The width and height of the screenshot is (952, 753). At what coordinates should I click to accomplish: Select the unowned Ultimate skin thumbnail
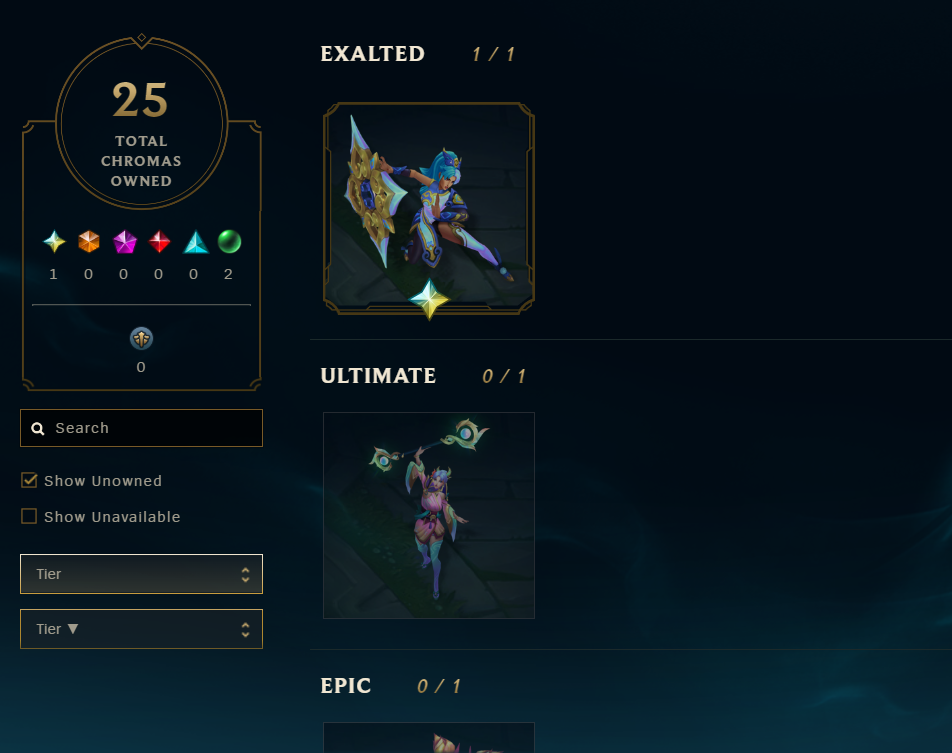coord(429,516)
